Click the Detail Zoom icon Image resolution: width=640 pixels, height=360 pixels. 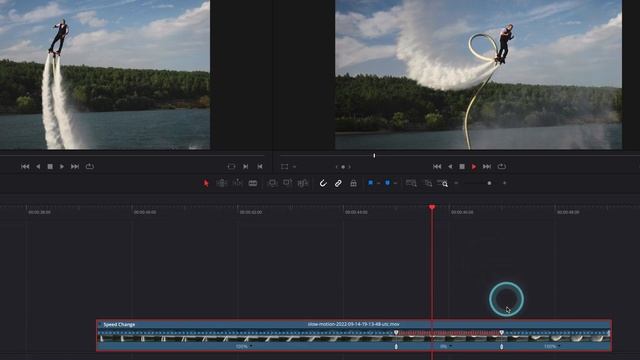coord(428,183)
